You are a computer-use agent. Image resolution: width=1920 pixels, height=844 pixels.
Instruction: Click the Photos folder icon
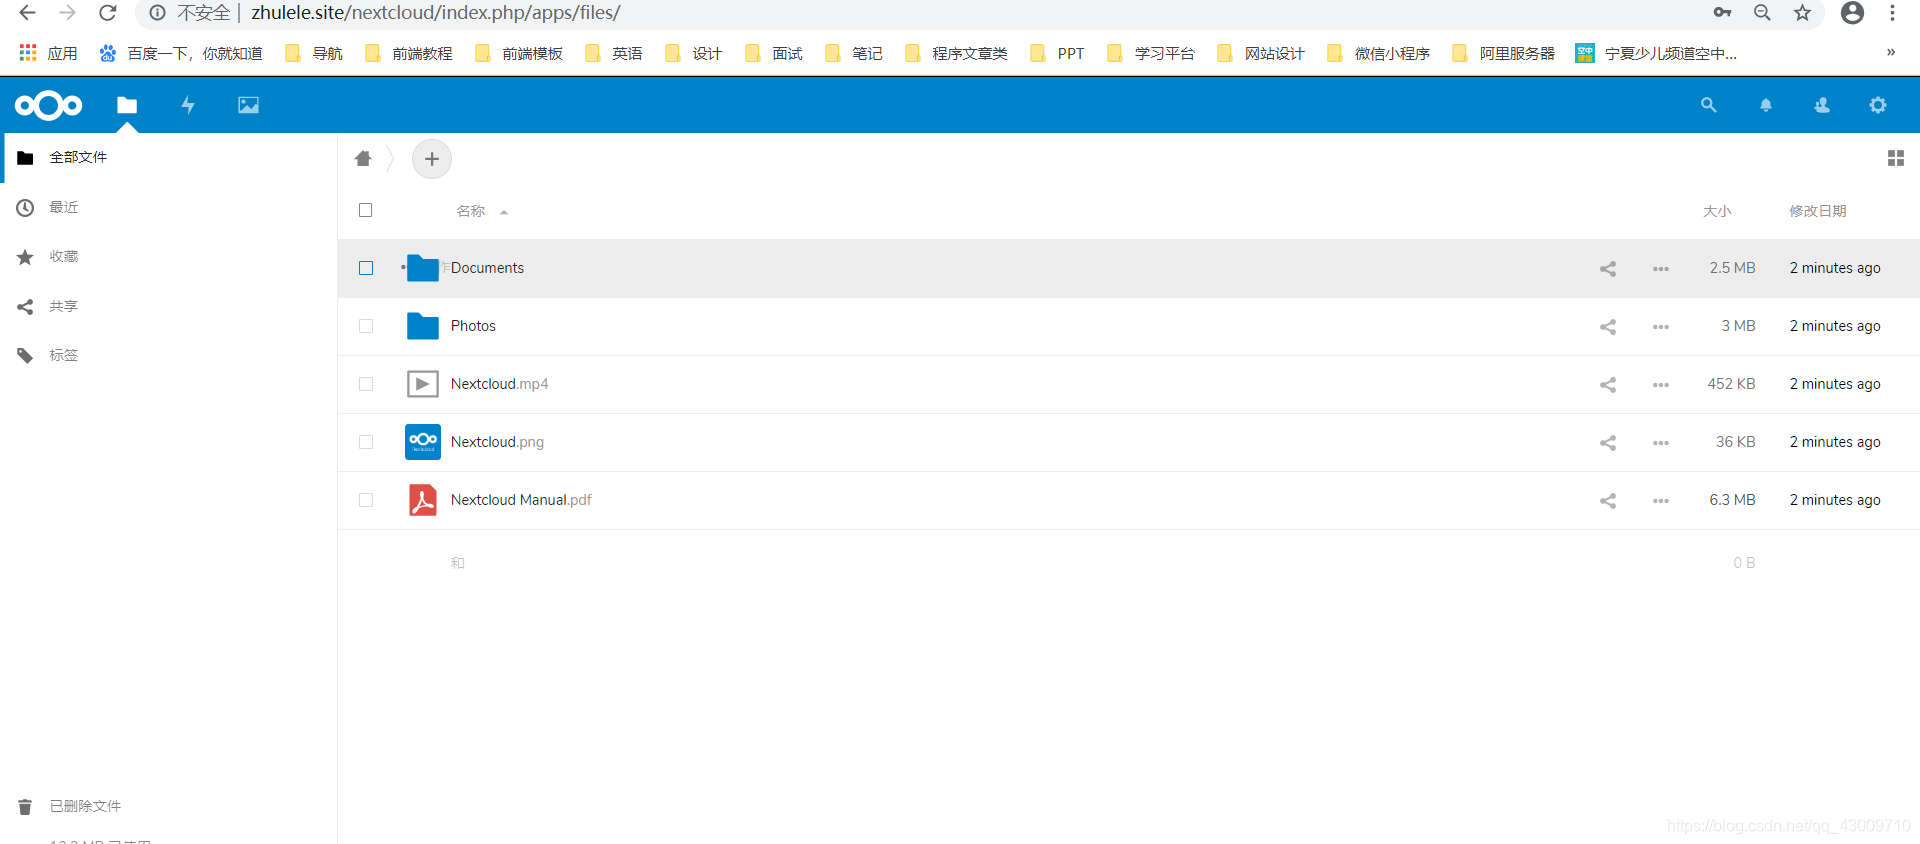(x=423, y=326)
